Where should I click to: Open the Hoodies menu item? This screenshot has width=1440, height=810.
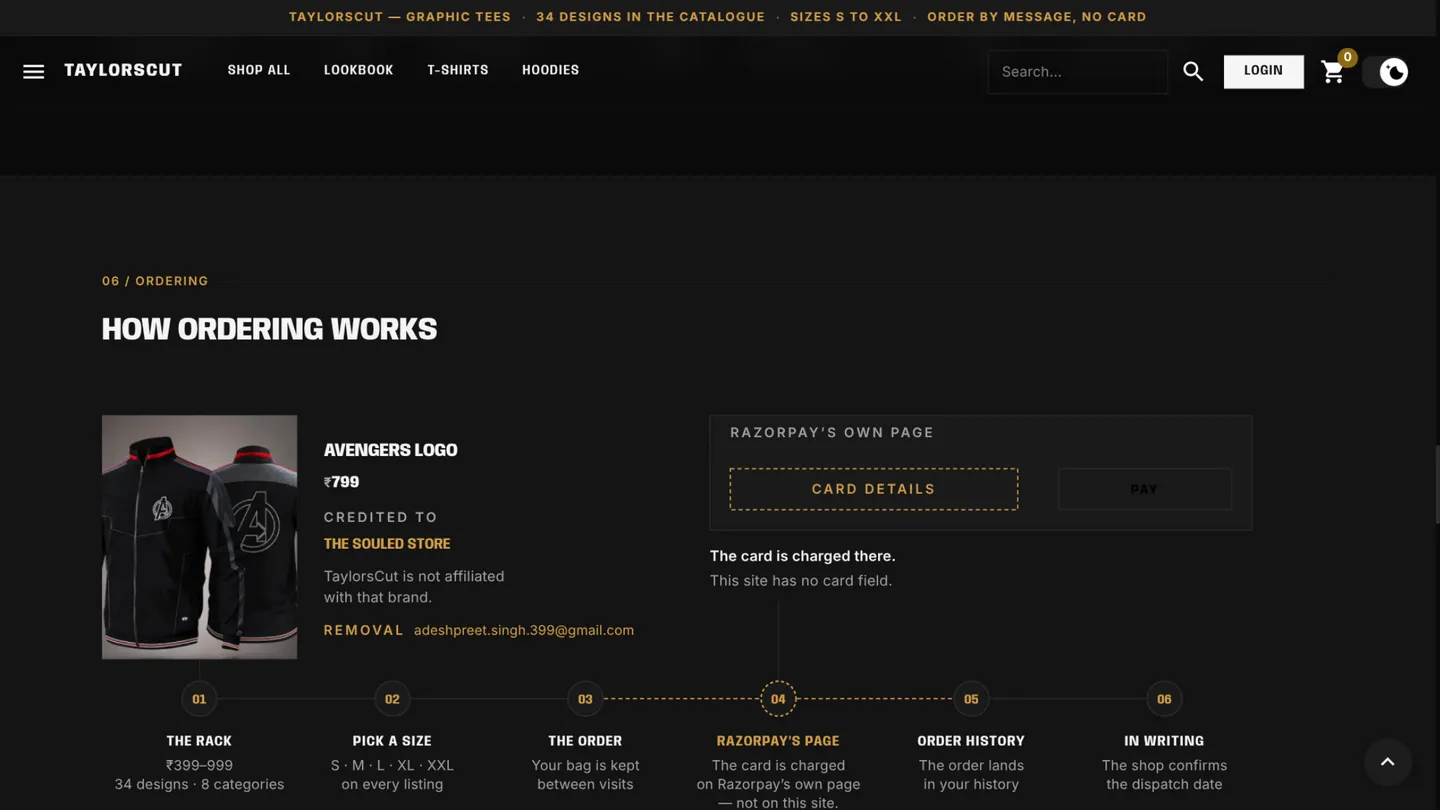tap(551, 70)
